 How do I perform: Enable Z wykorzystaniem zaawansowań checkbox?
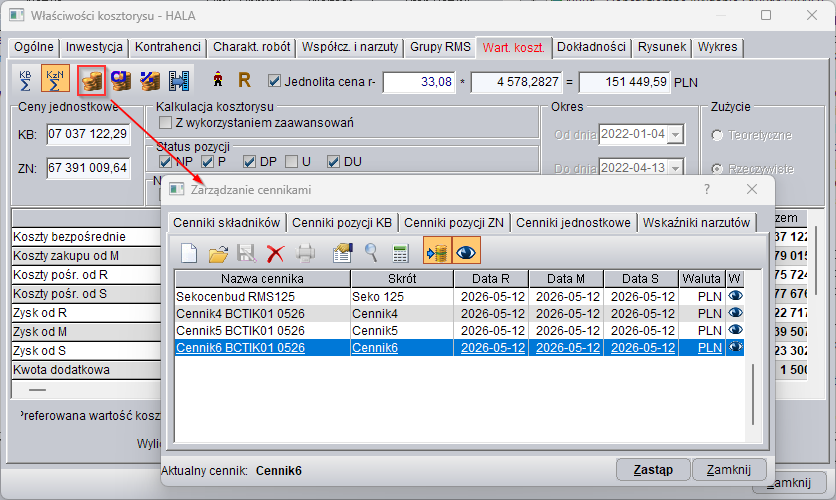pyautogui.click(x=165, y=123)
